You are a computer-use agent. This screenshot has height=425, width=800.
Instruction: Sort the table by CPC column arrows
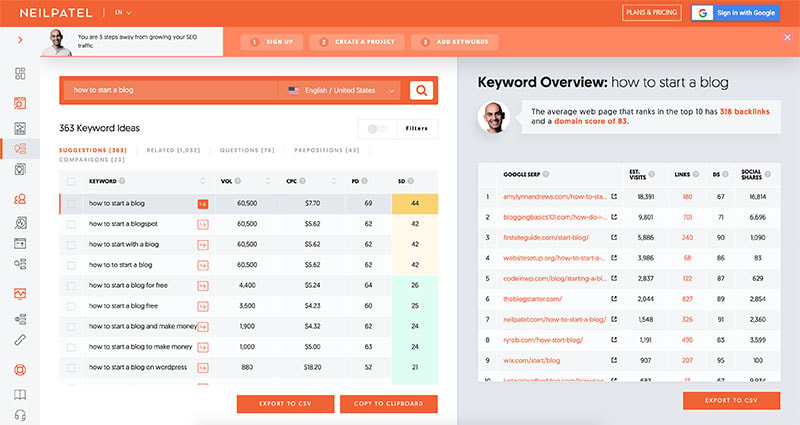coord(334,181)
